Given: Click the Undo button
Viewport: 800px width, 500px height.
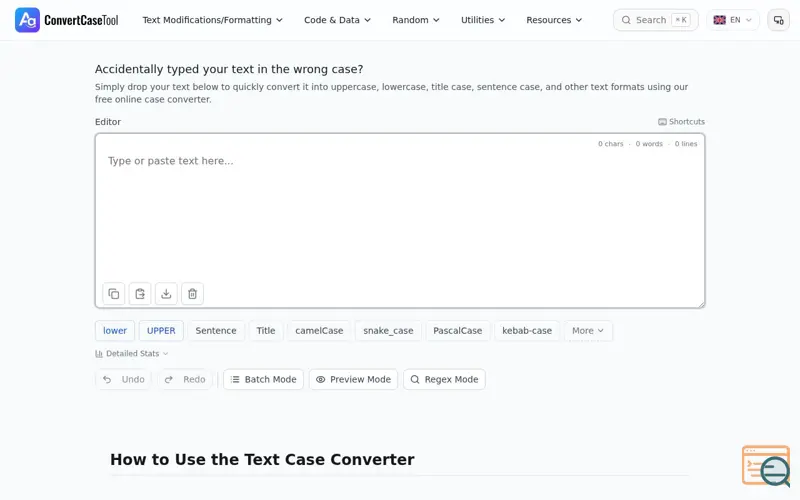Looking at the screenshot, I should coord(123,380).
